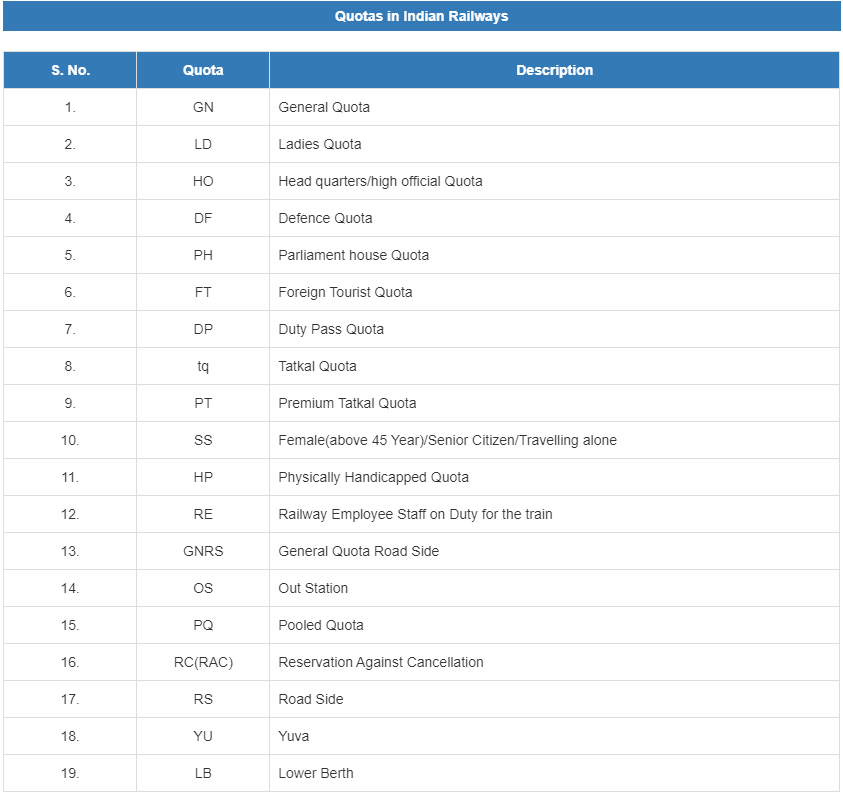Click the 'DP' quota code
The image size is (843, 795).
coord(203,329)
